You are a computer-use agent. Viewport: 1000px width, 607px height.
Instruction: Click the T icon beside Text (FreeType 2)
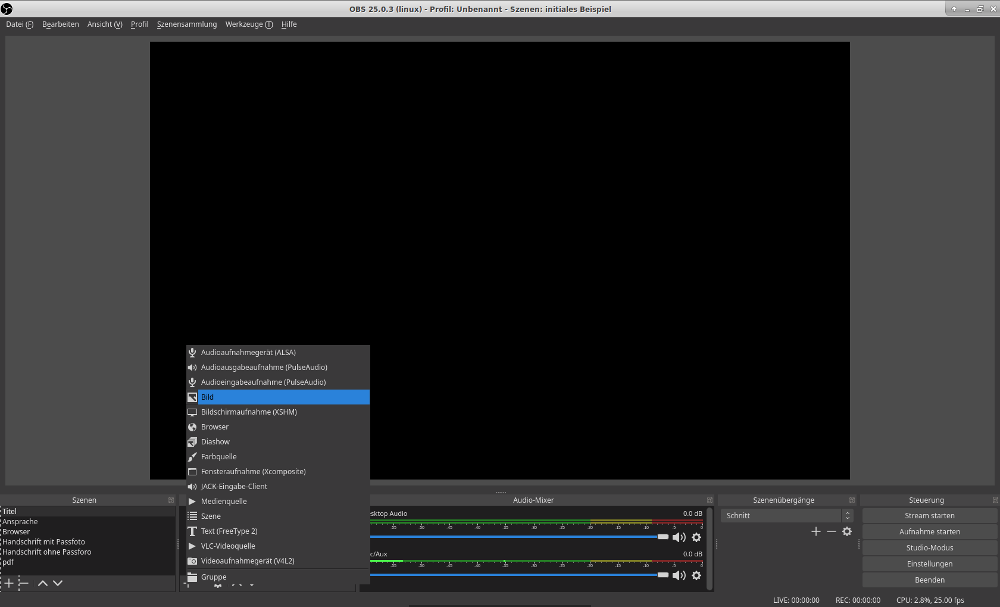click(192, 531)
